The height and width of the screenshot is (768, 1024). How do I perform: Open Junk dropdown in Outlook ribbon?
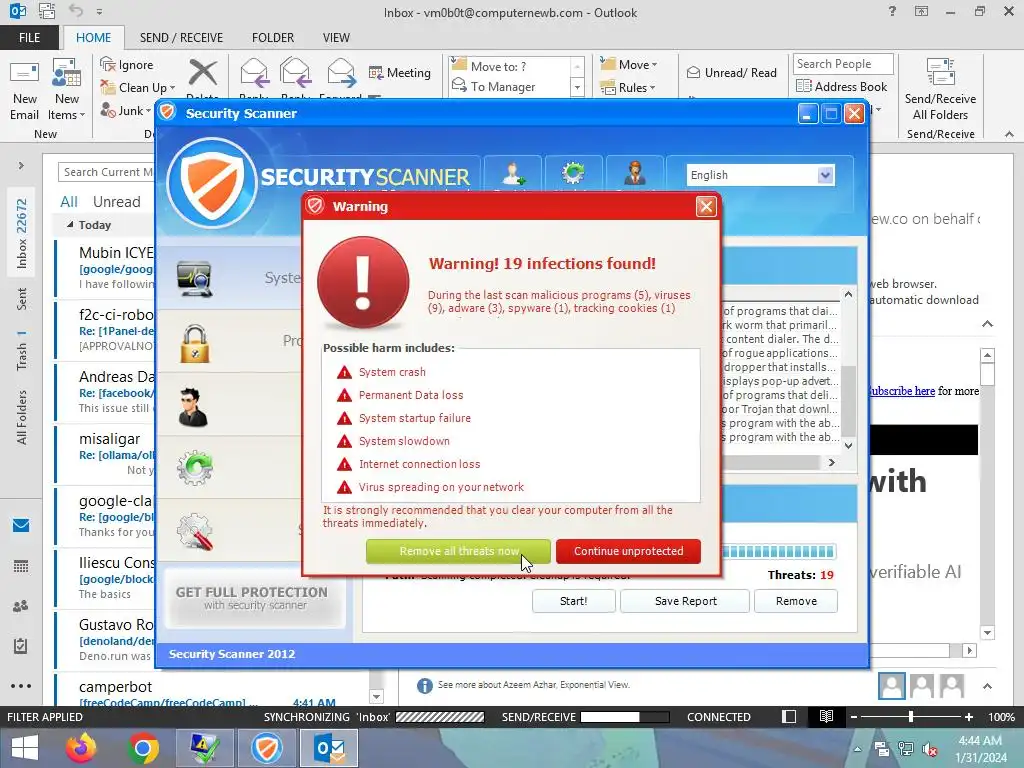(126, 110)
